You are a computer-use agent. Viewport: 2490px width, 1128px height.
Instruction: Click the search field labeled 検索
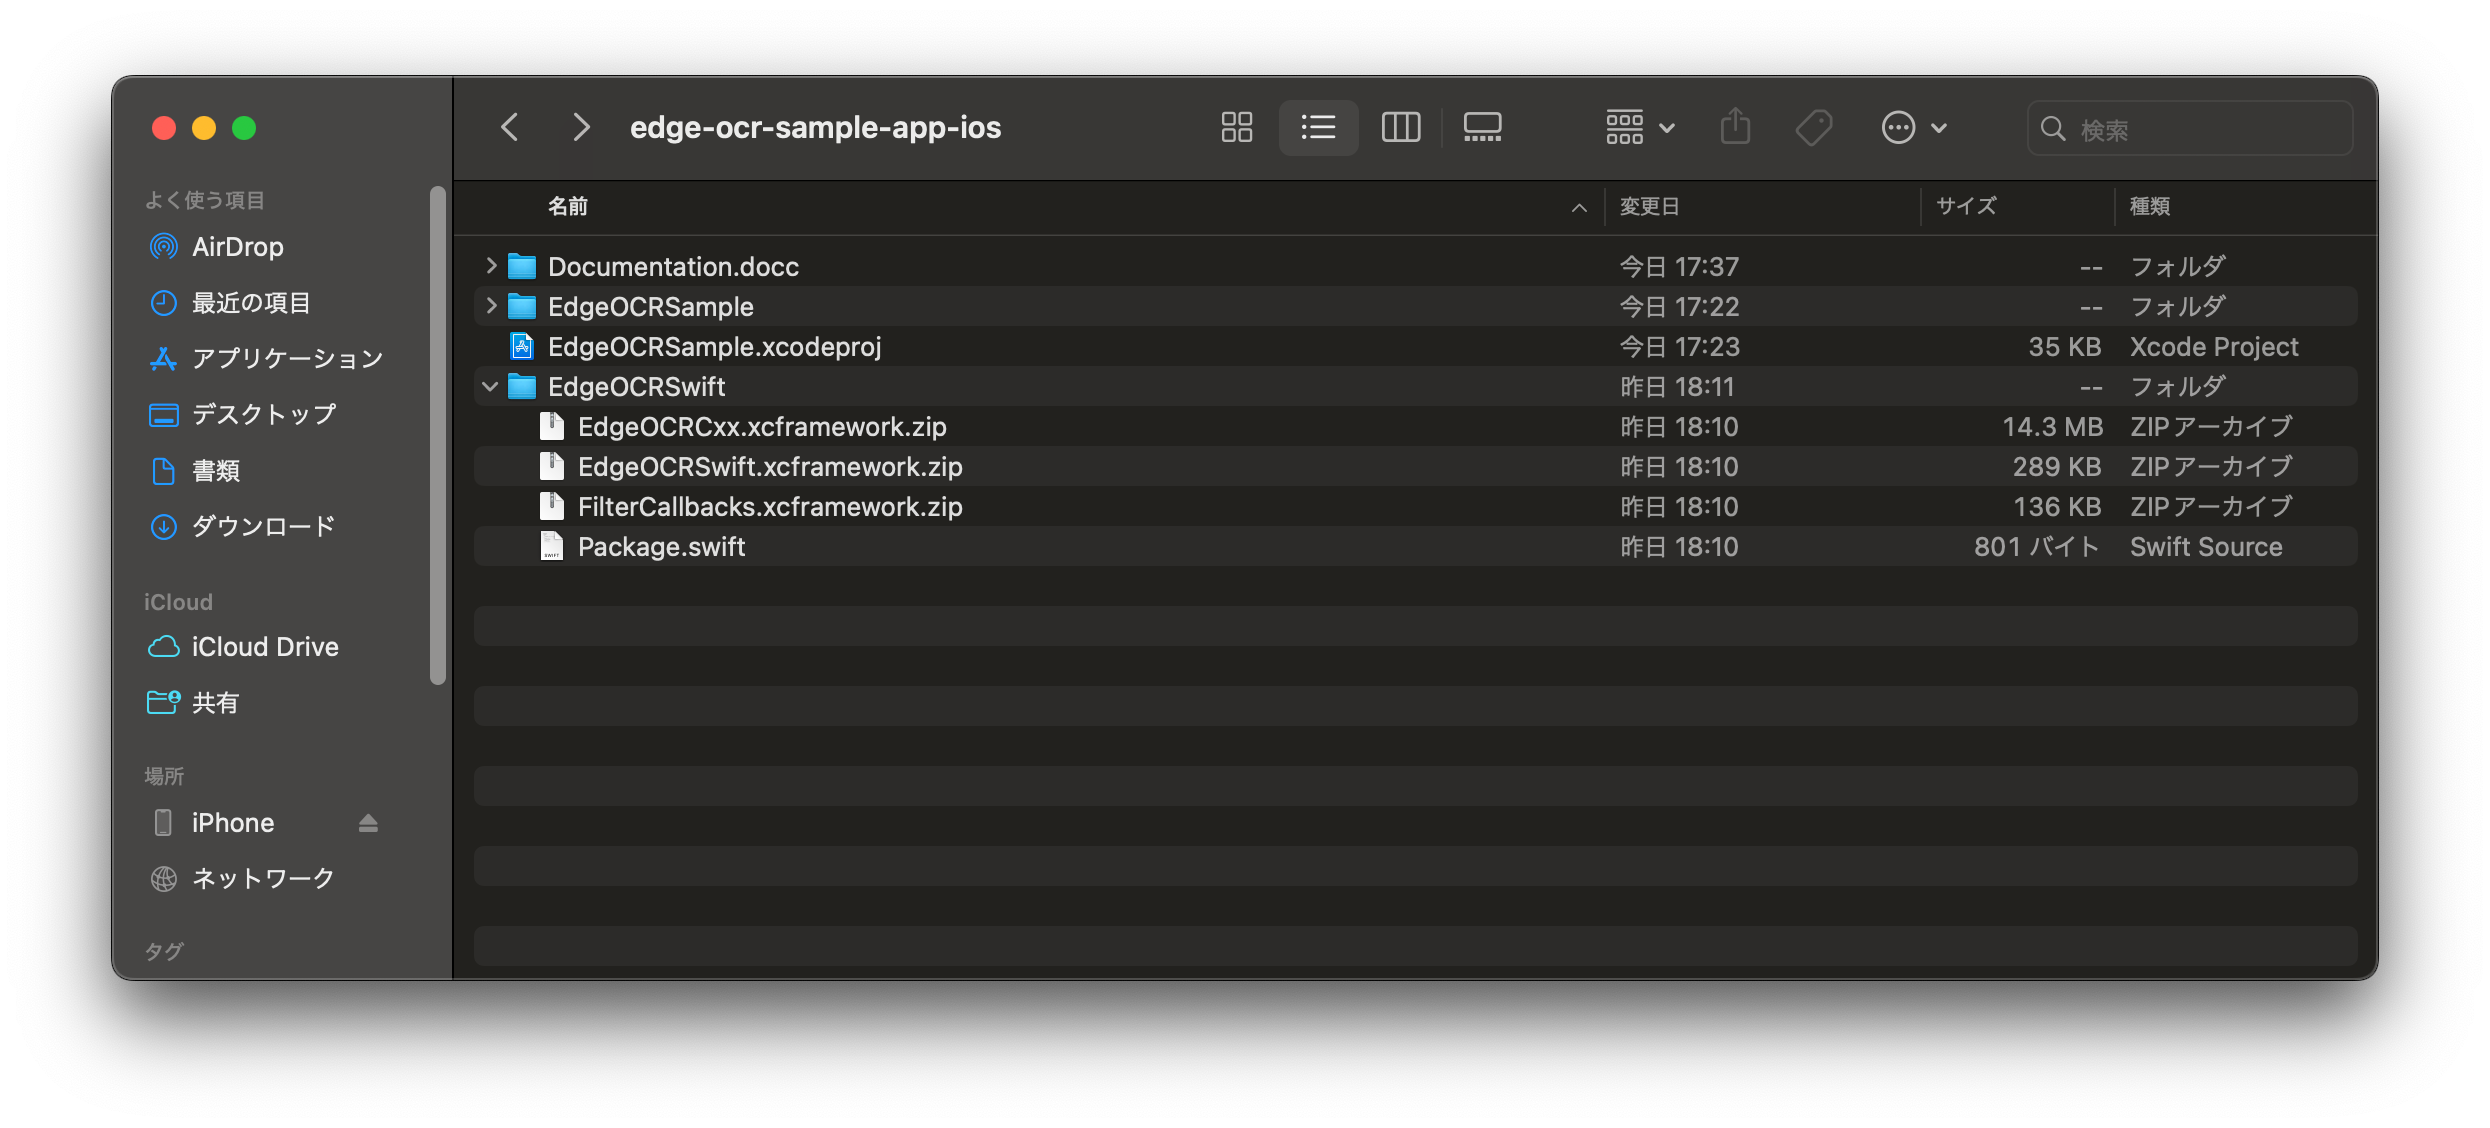pyautogui.click(x=2190, y=129)
